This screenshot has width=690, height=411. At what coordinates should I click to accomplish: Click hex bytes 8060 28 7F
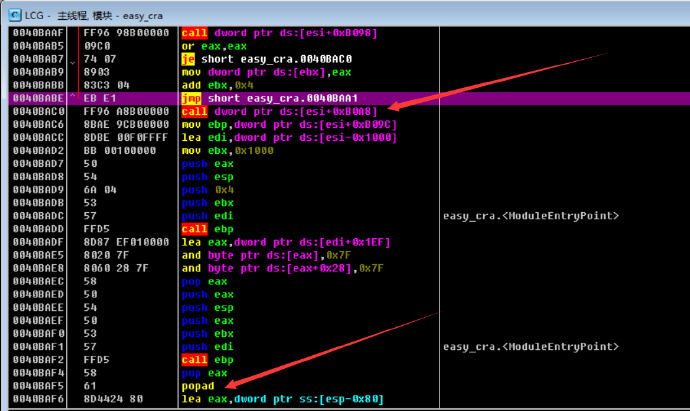tap(116, 268)
